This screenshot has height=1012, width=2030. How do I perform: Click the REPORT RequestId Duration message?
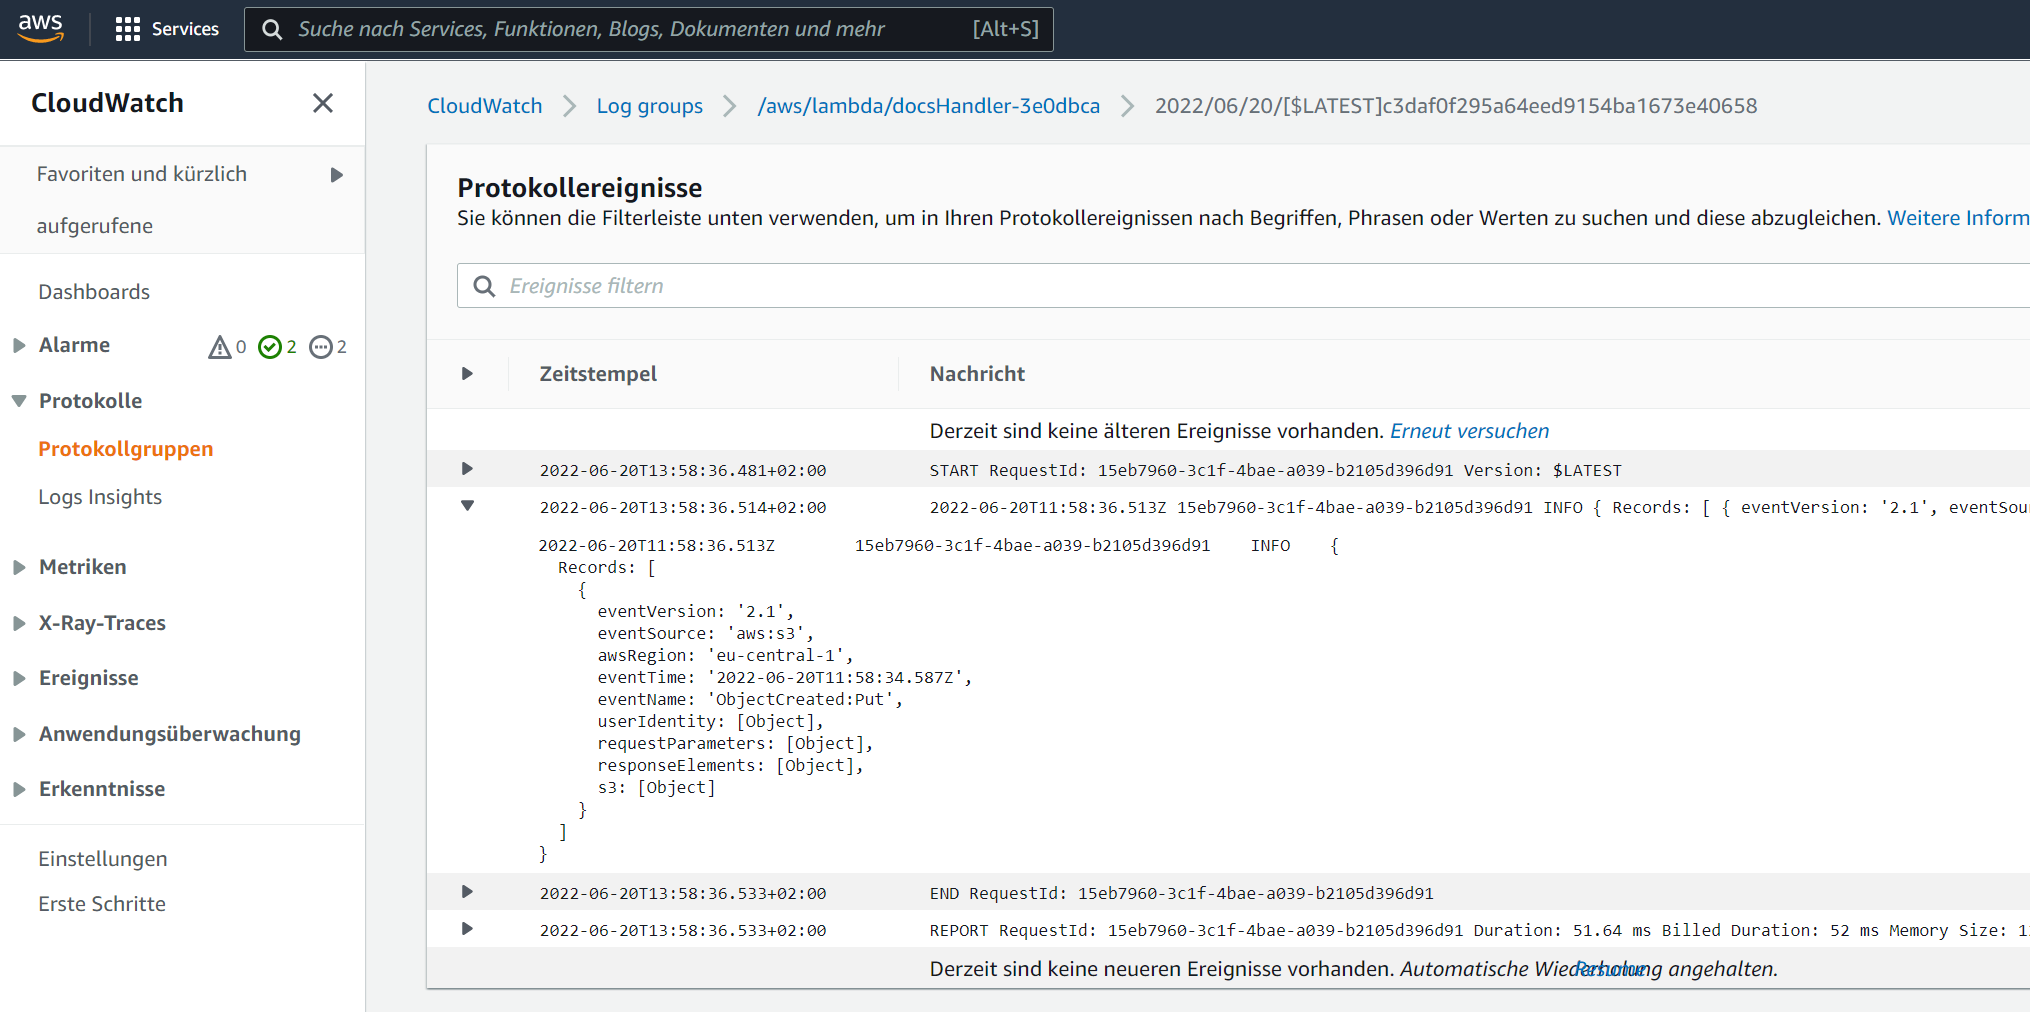tap(1479, 930)
